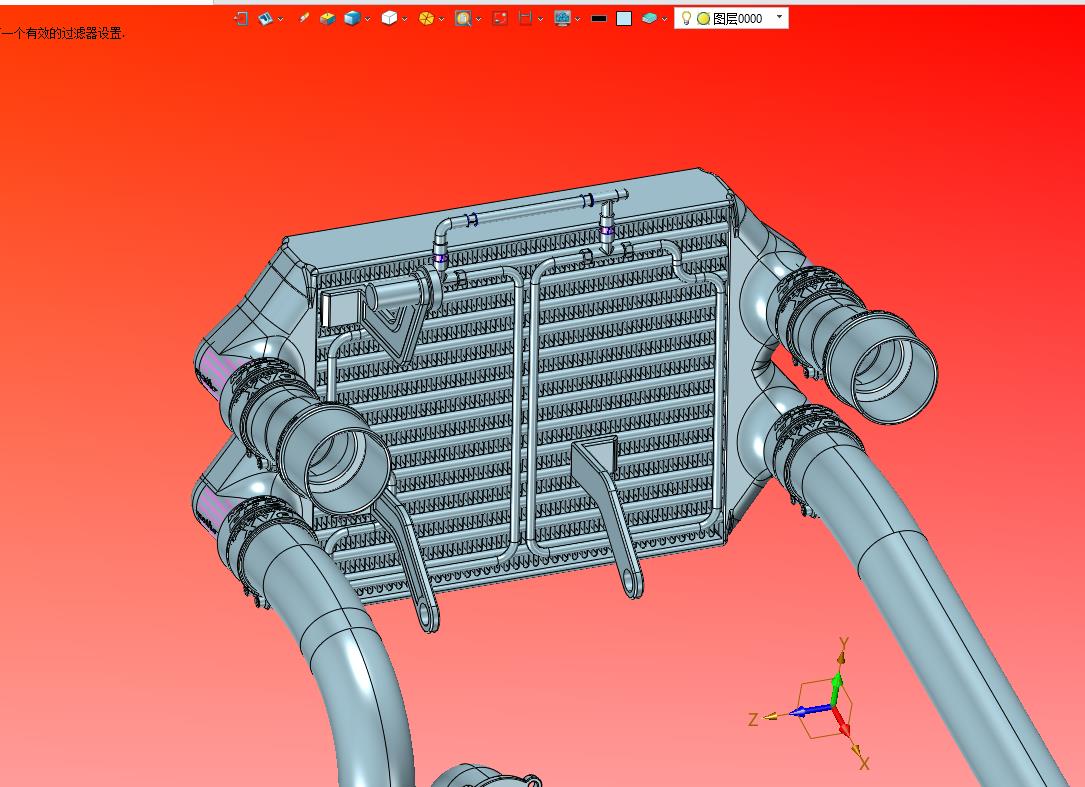Viewport: 1085px width, 787px height.
Task: Click the magnifier zoom icon
Action: click(463, 19)
